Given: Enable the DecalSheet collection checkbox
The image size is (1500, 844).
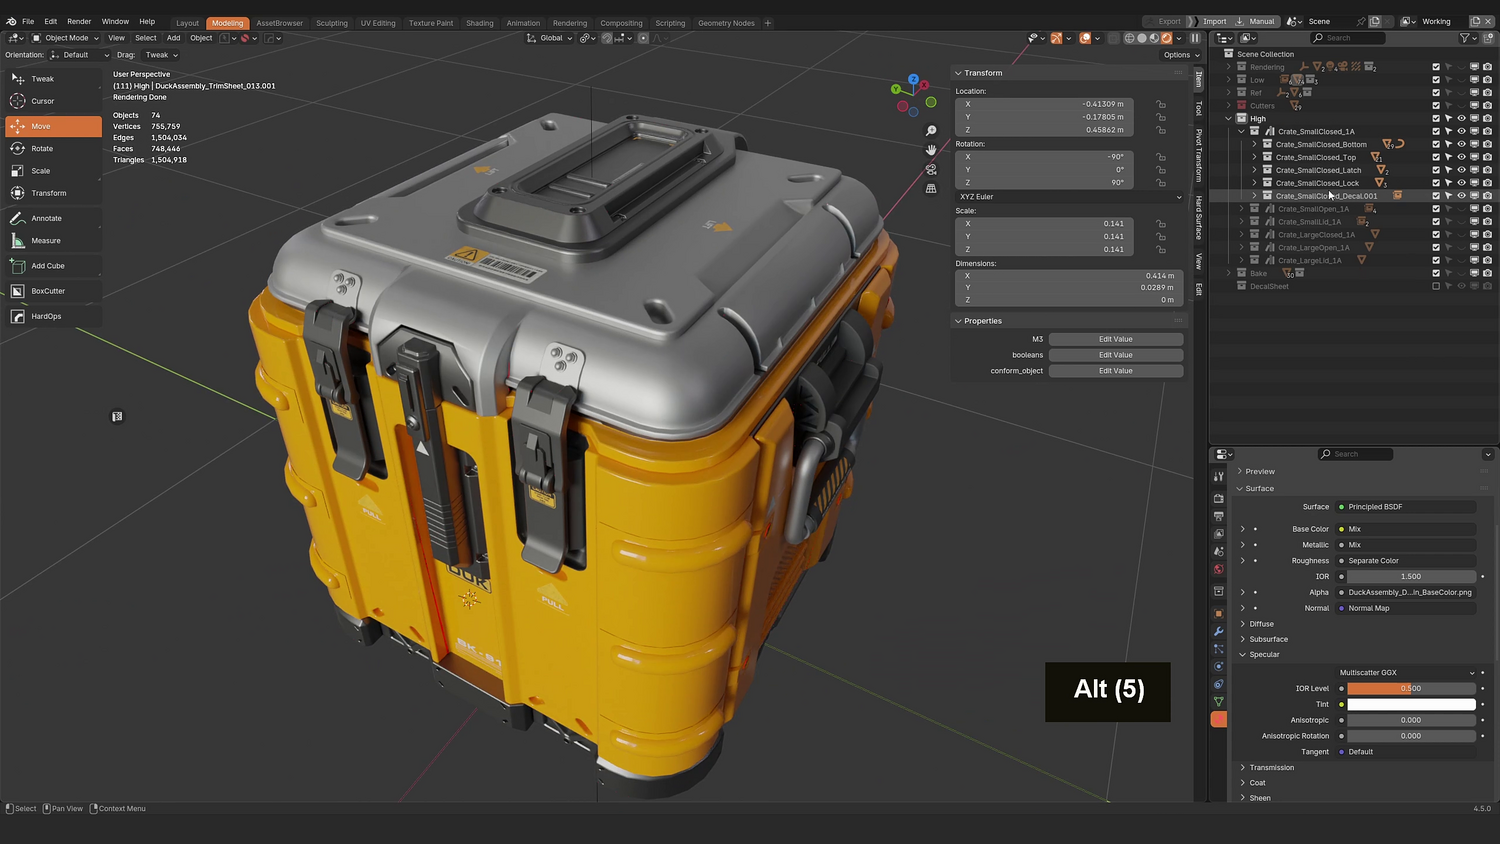Looking at the screenshot, I should 1436,286.
